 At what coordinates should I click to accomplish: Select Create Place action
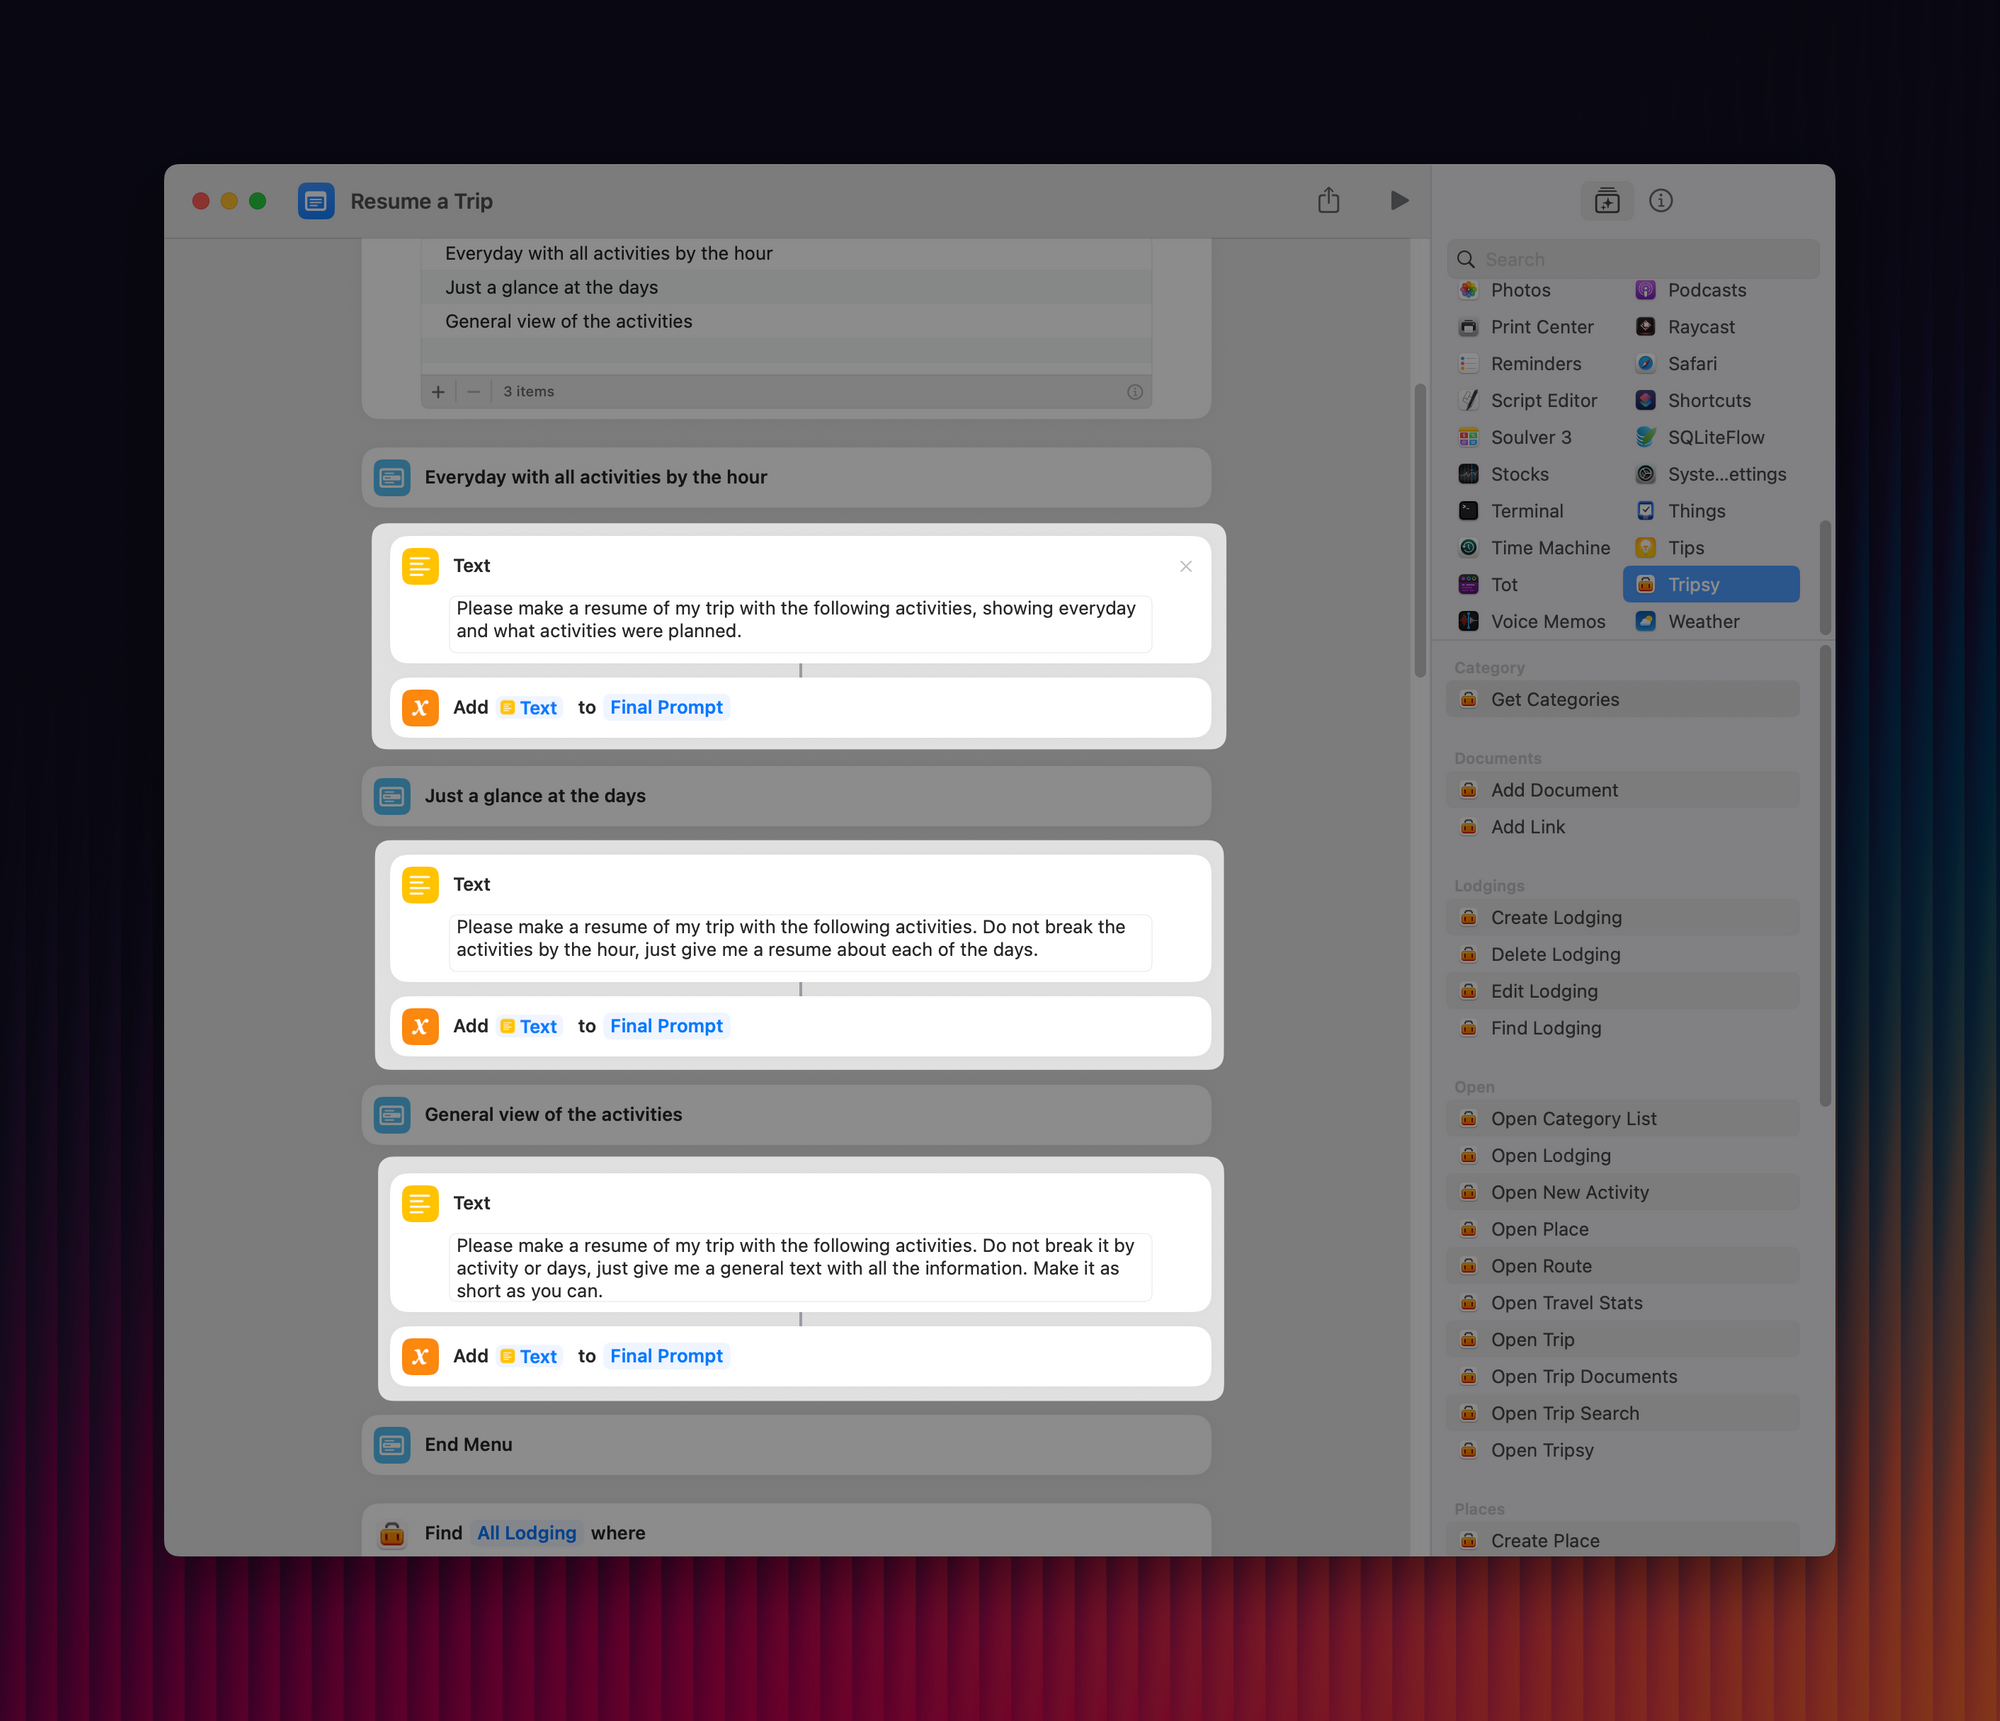click(1622, 1541)
